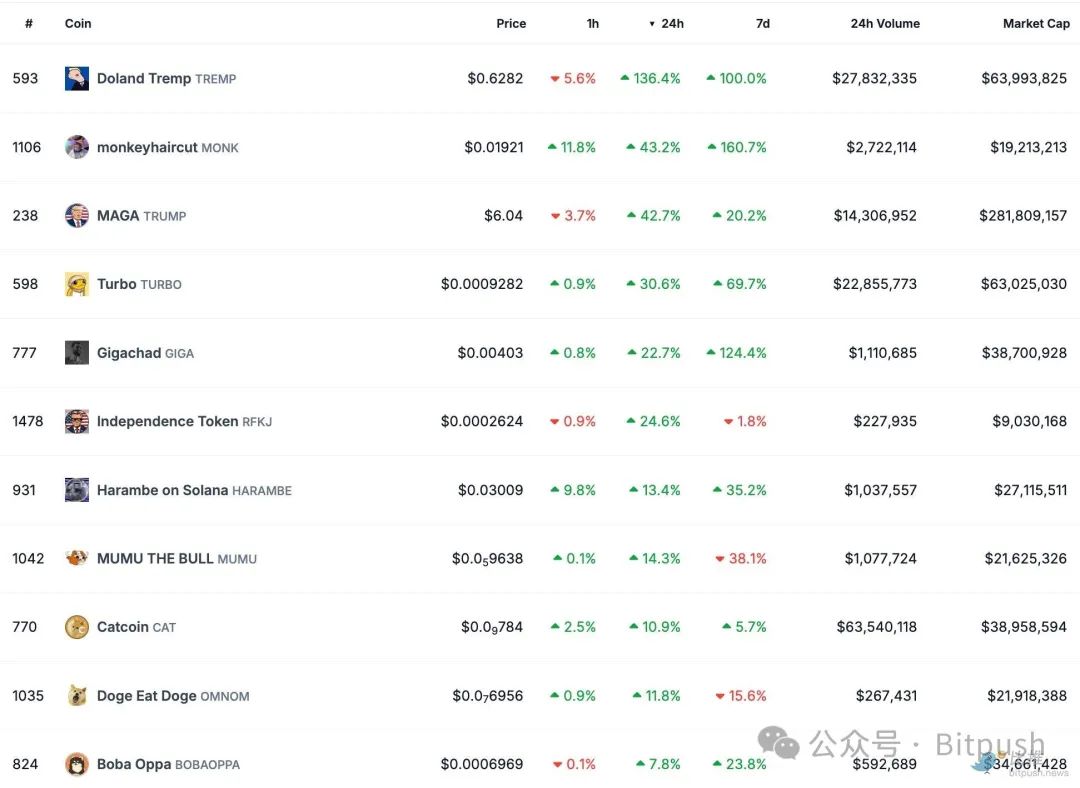Click the market cap $9,030,168
The height and width of the screenshot is (788, 1080).
coord(1030,421)
